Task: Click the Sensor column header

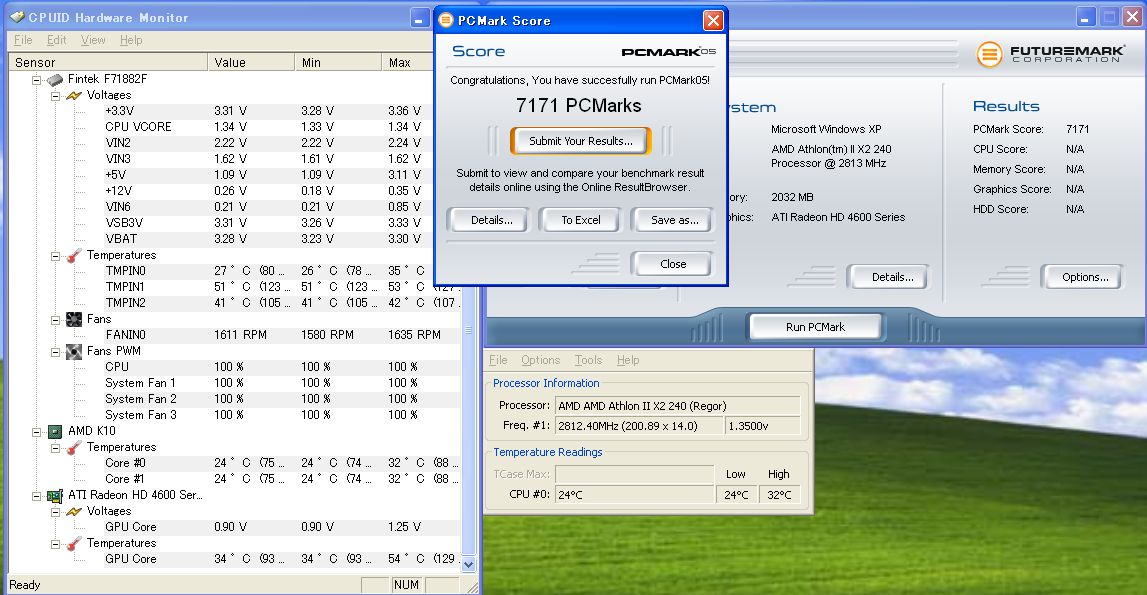Action: click(108, 63)
